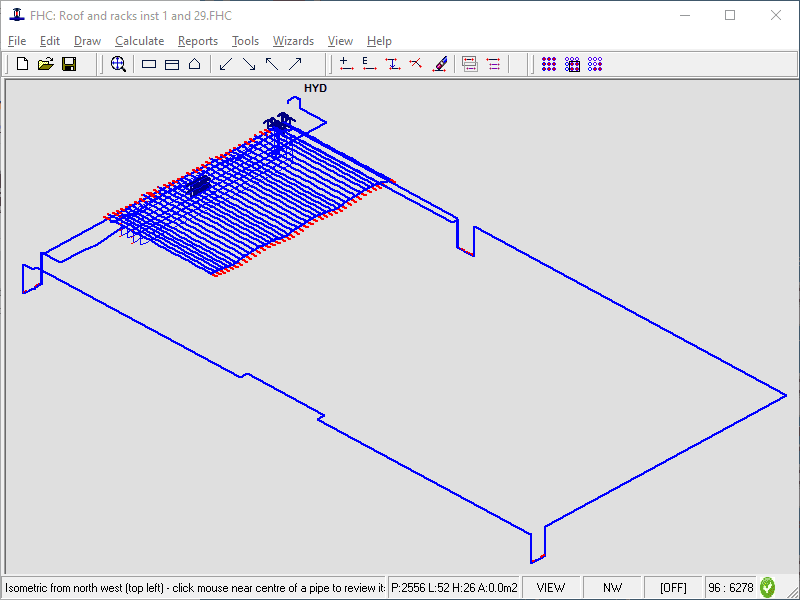Viewport: 800px width, 600px height.
Task: Select the add pipe node tool
Action: 345,64
